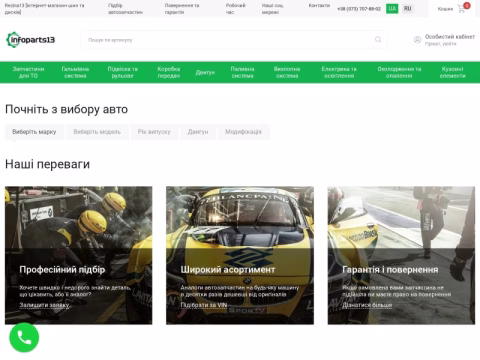Image resolution: width=480 pixels, height=360 pixels.
Task: Open Гарантія і повернення card image
Action: click(401, 255)
